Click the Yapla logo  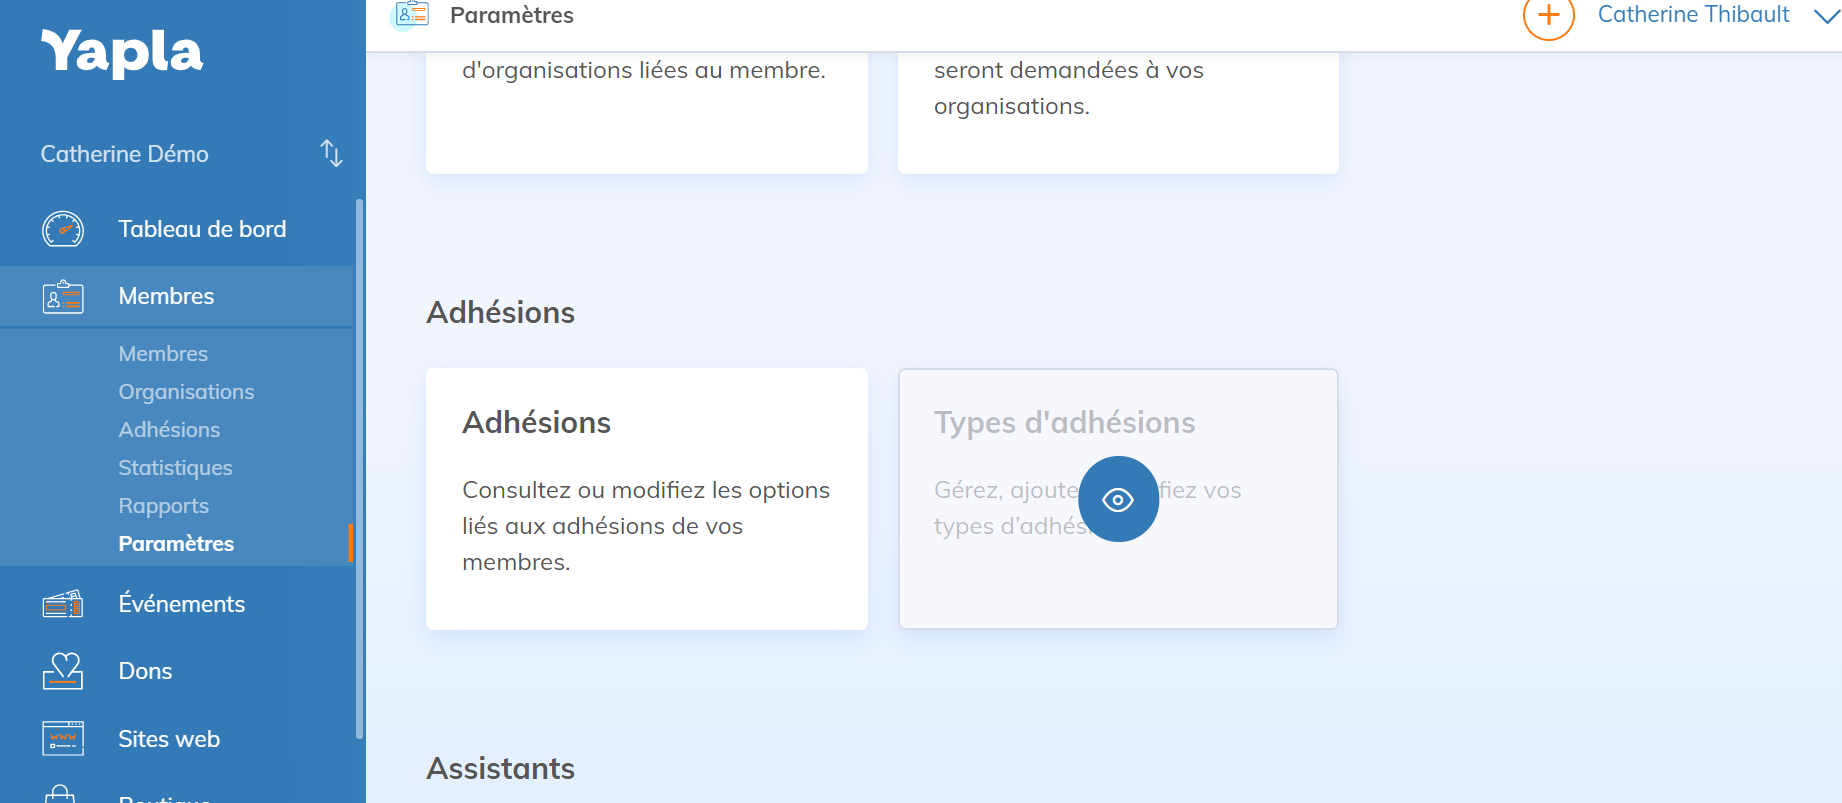pyautogui.click(x=121, y=52)
